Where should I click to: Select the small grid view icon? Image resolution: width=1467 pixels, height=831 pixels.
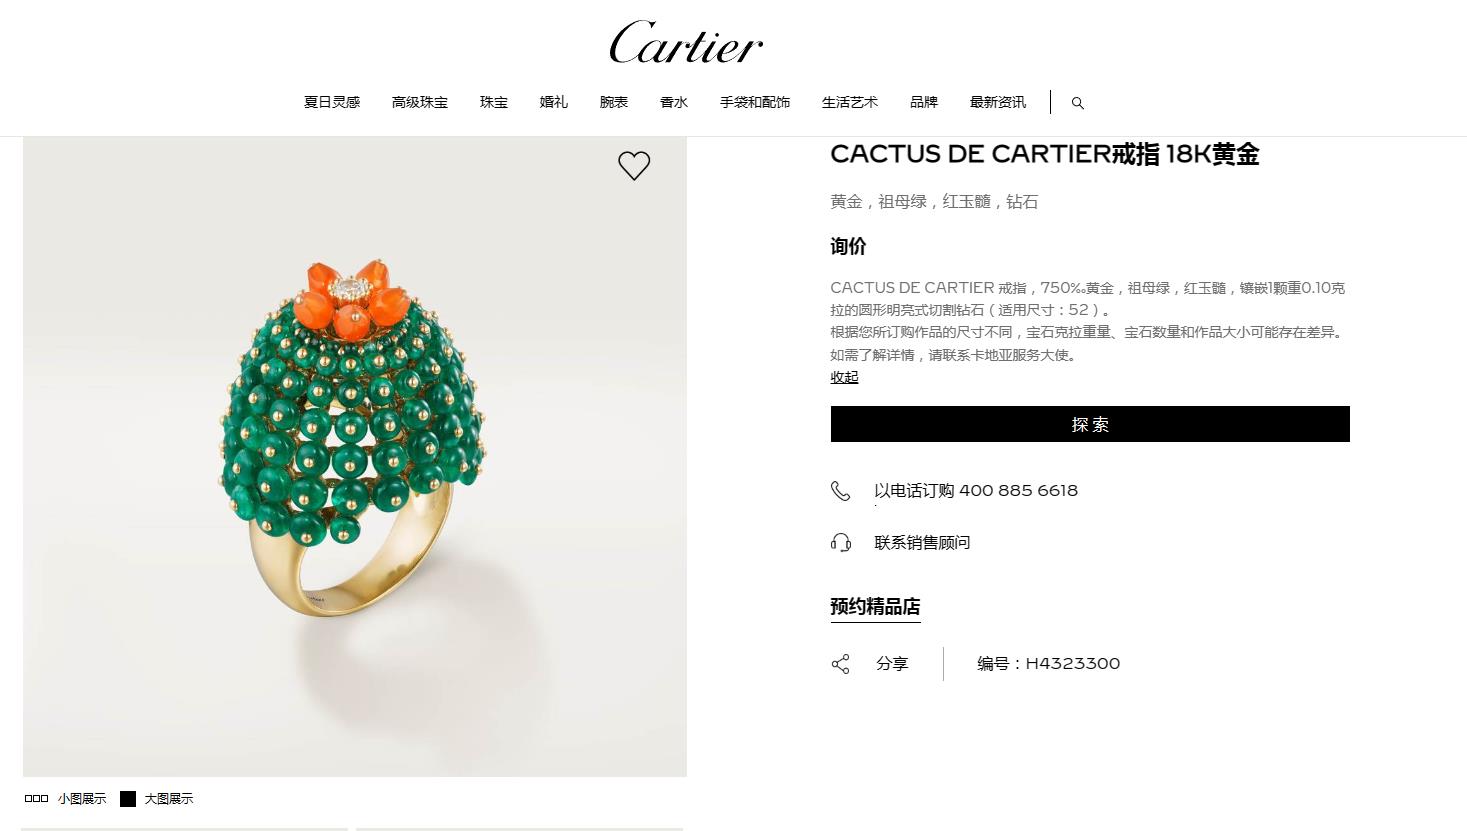(36, 799)
